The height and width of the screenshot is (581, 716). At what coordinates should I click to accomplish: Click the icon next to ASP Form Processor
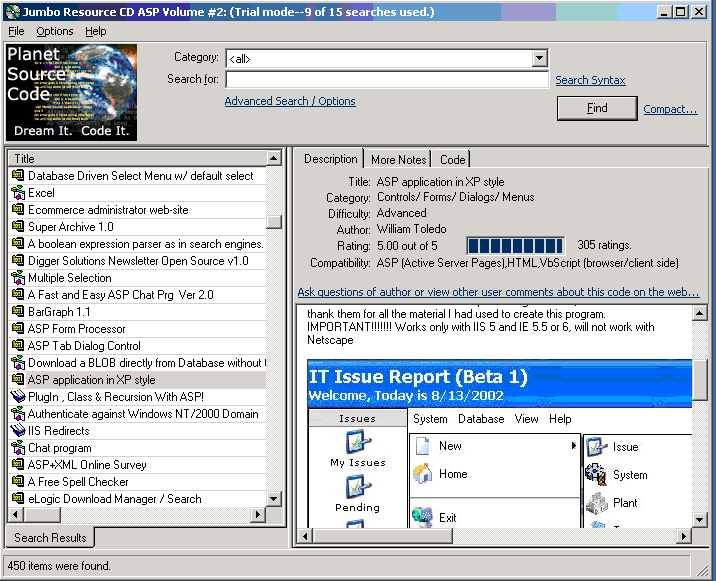[x=18, y=328]
